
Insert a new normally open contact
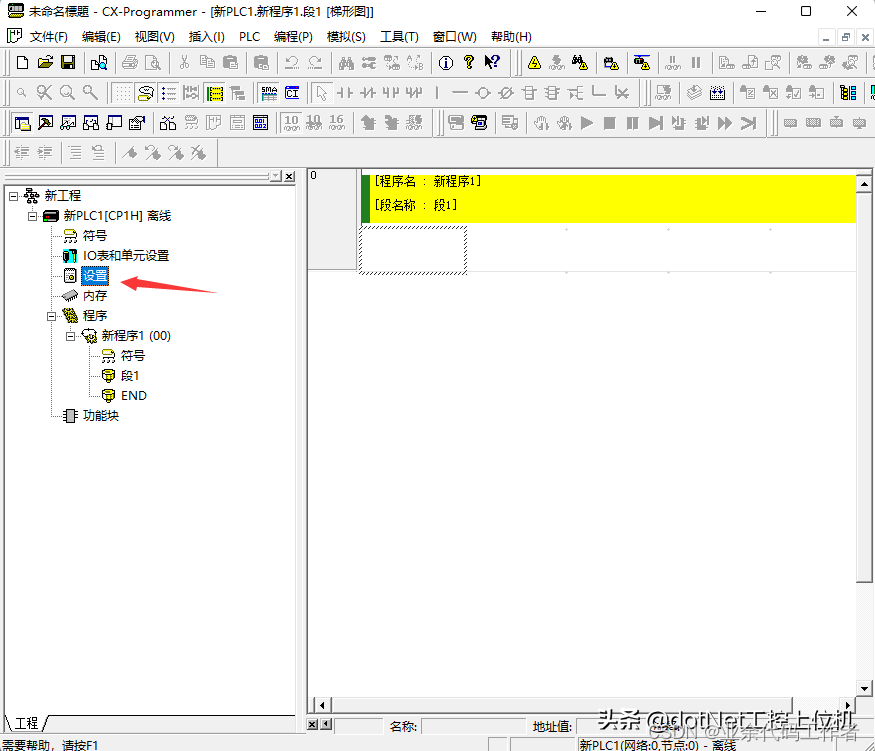click(x=345, y=93)
